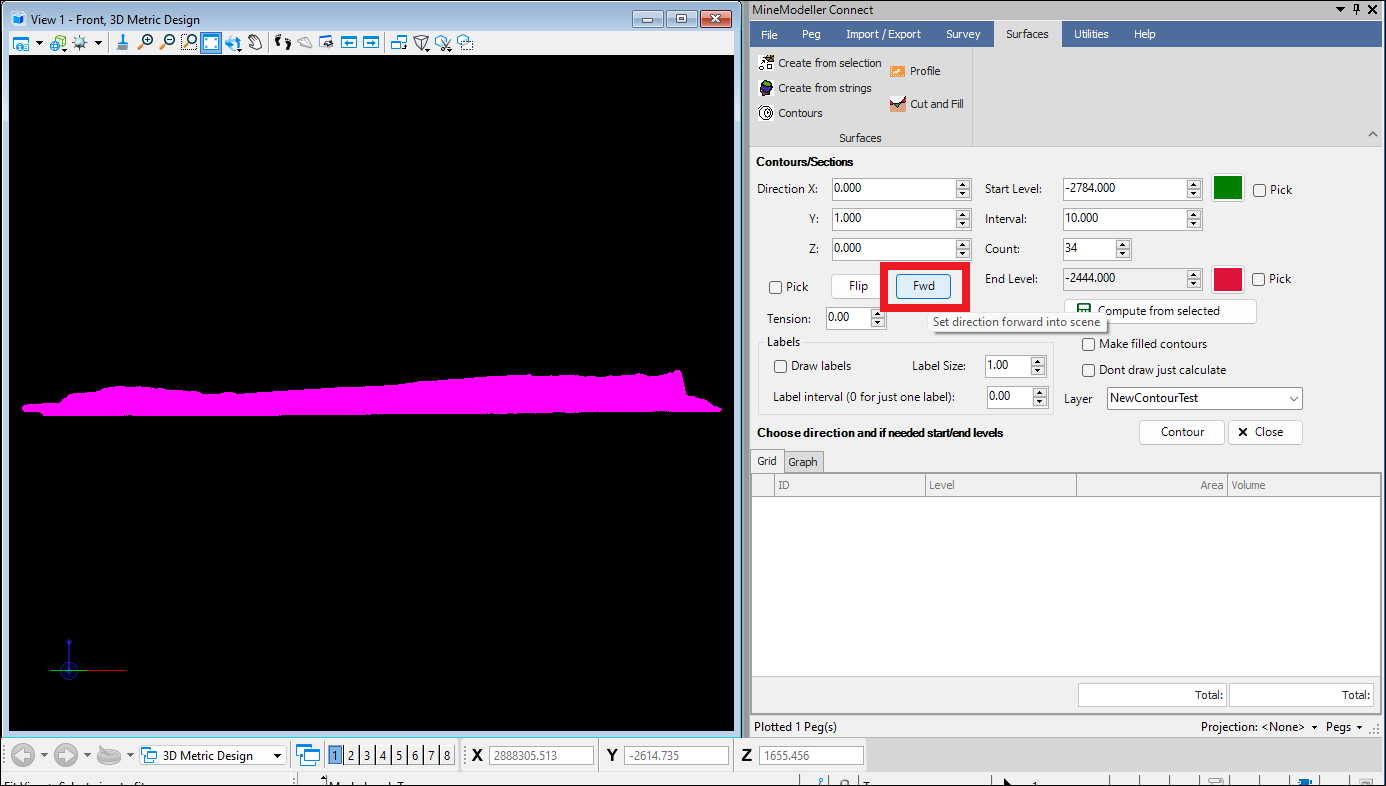The image size is (1386, 786).
Task: Adjust the lighting sun icon on toolbar
Action: click(x=79, y=42)
